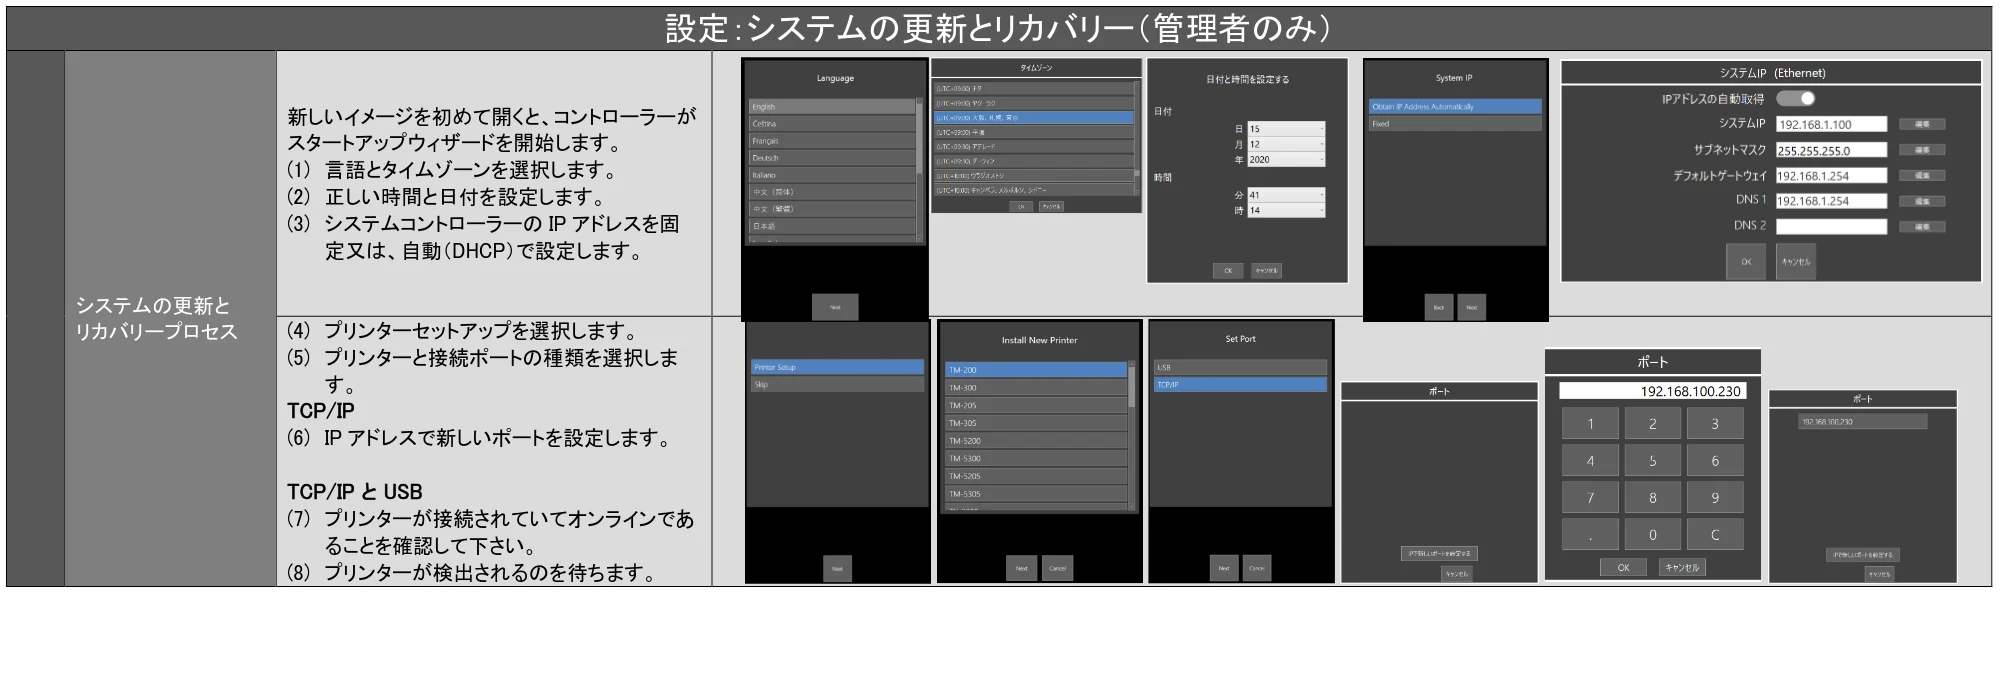
Task: Tap keypad digit 1
Action: tap(1591, 424)
